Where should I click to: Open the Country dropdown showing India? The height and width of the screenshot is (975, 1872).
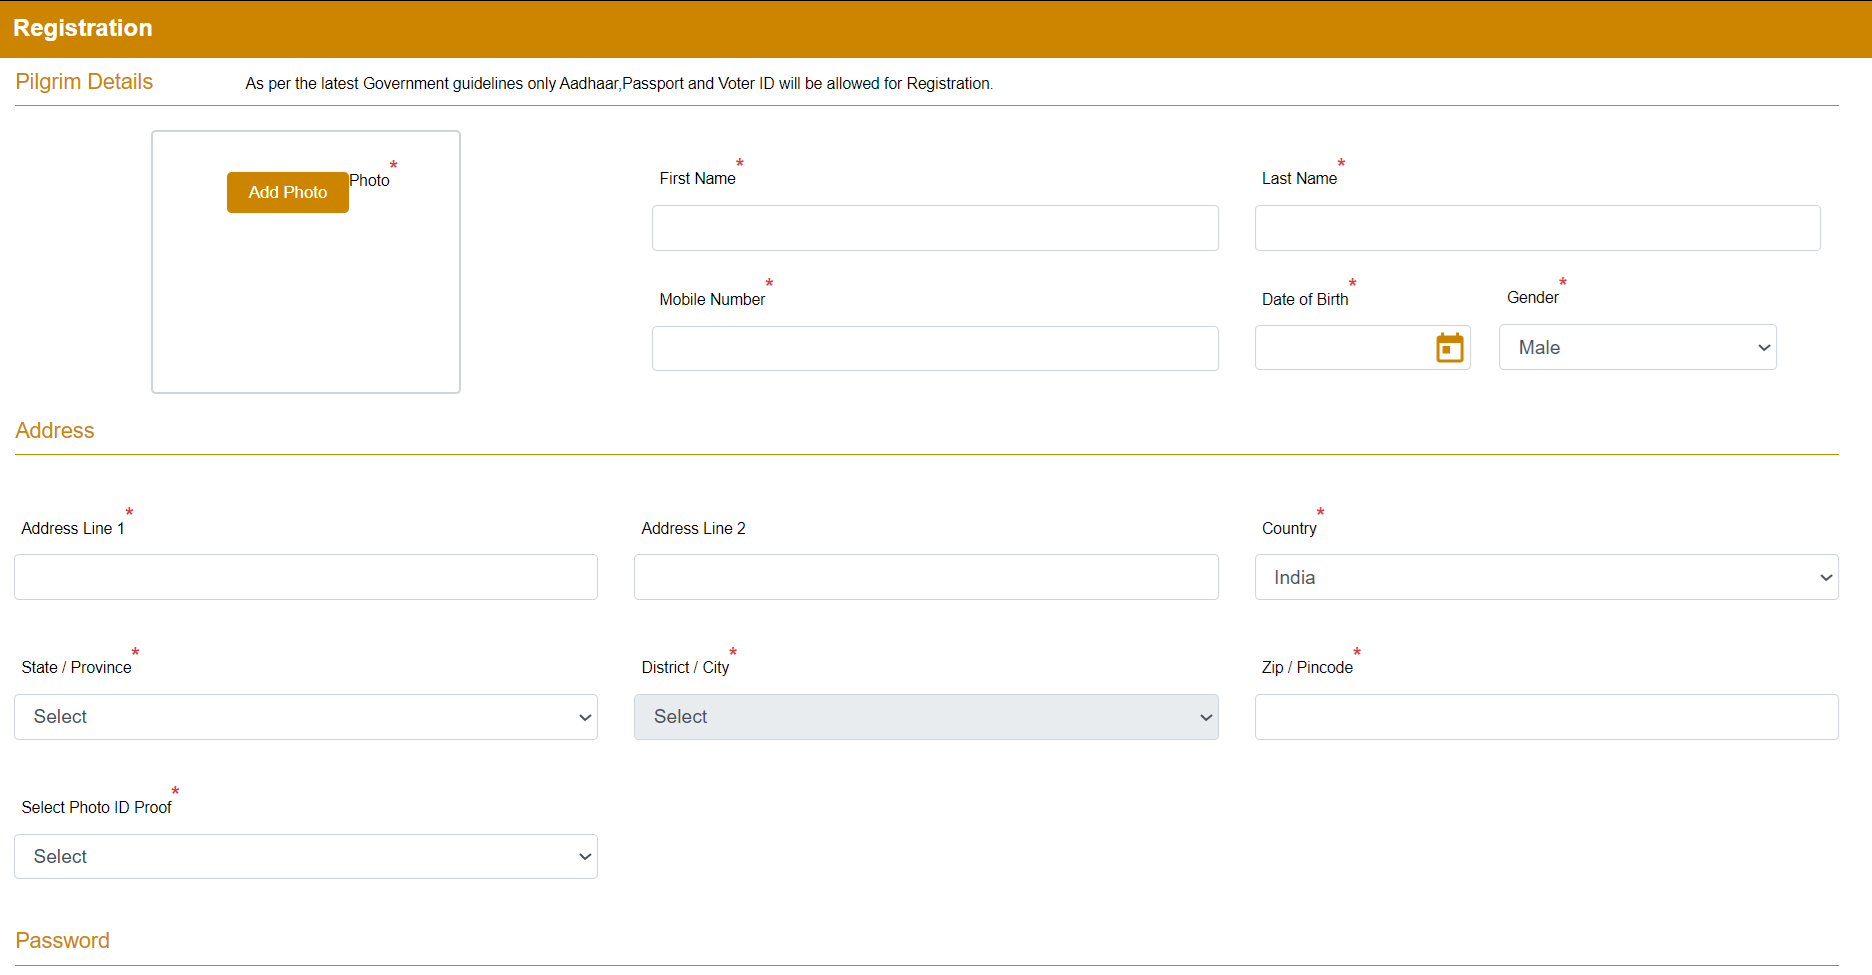(1546, 576)
